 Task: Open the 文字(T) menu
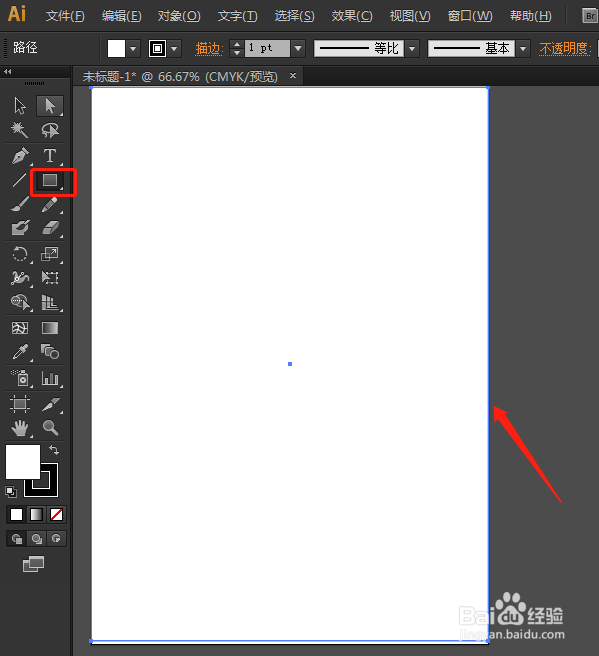[237, 16]
